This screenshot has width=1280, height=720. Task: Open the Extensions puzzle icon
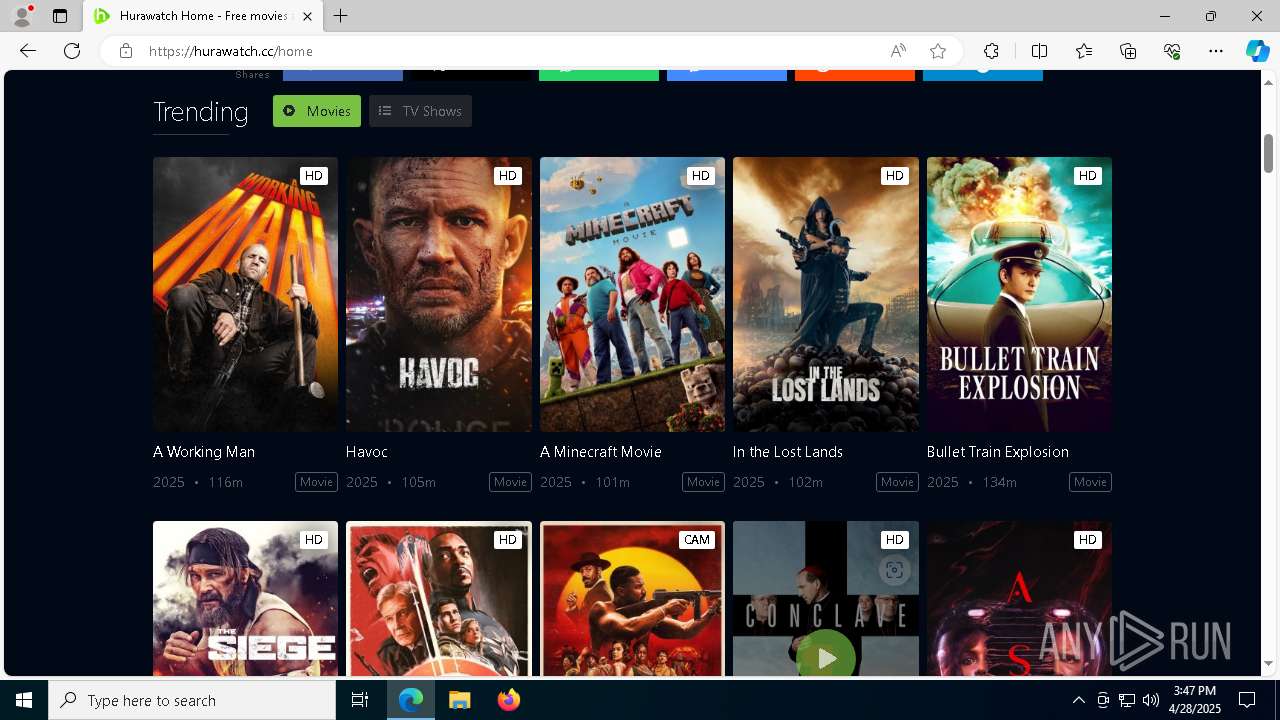click(991, 51)
